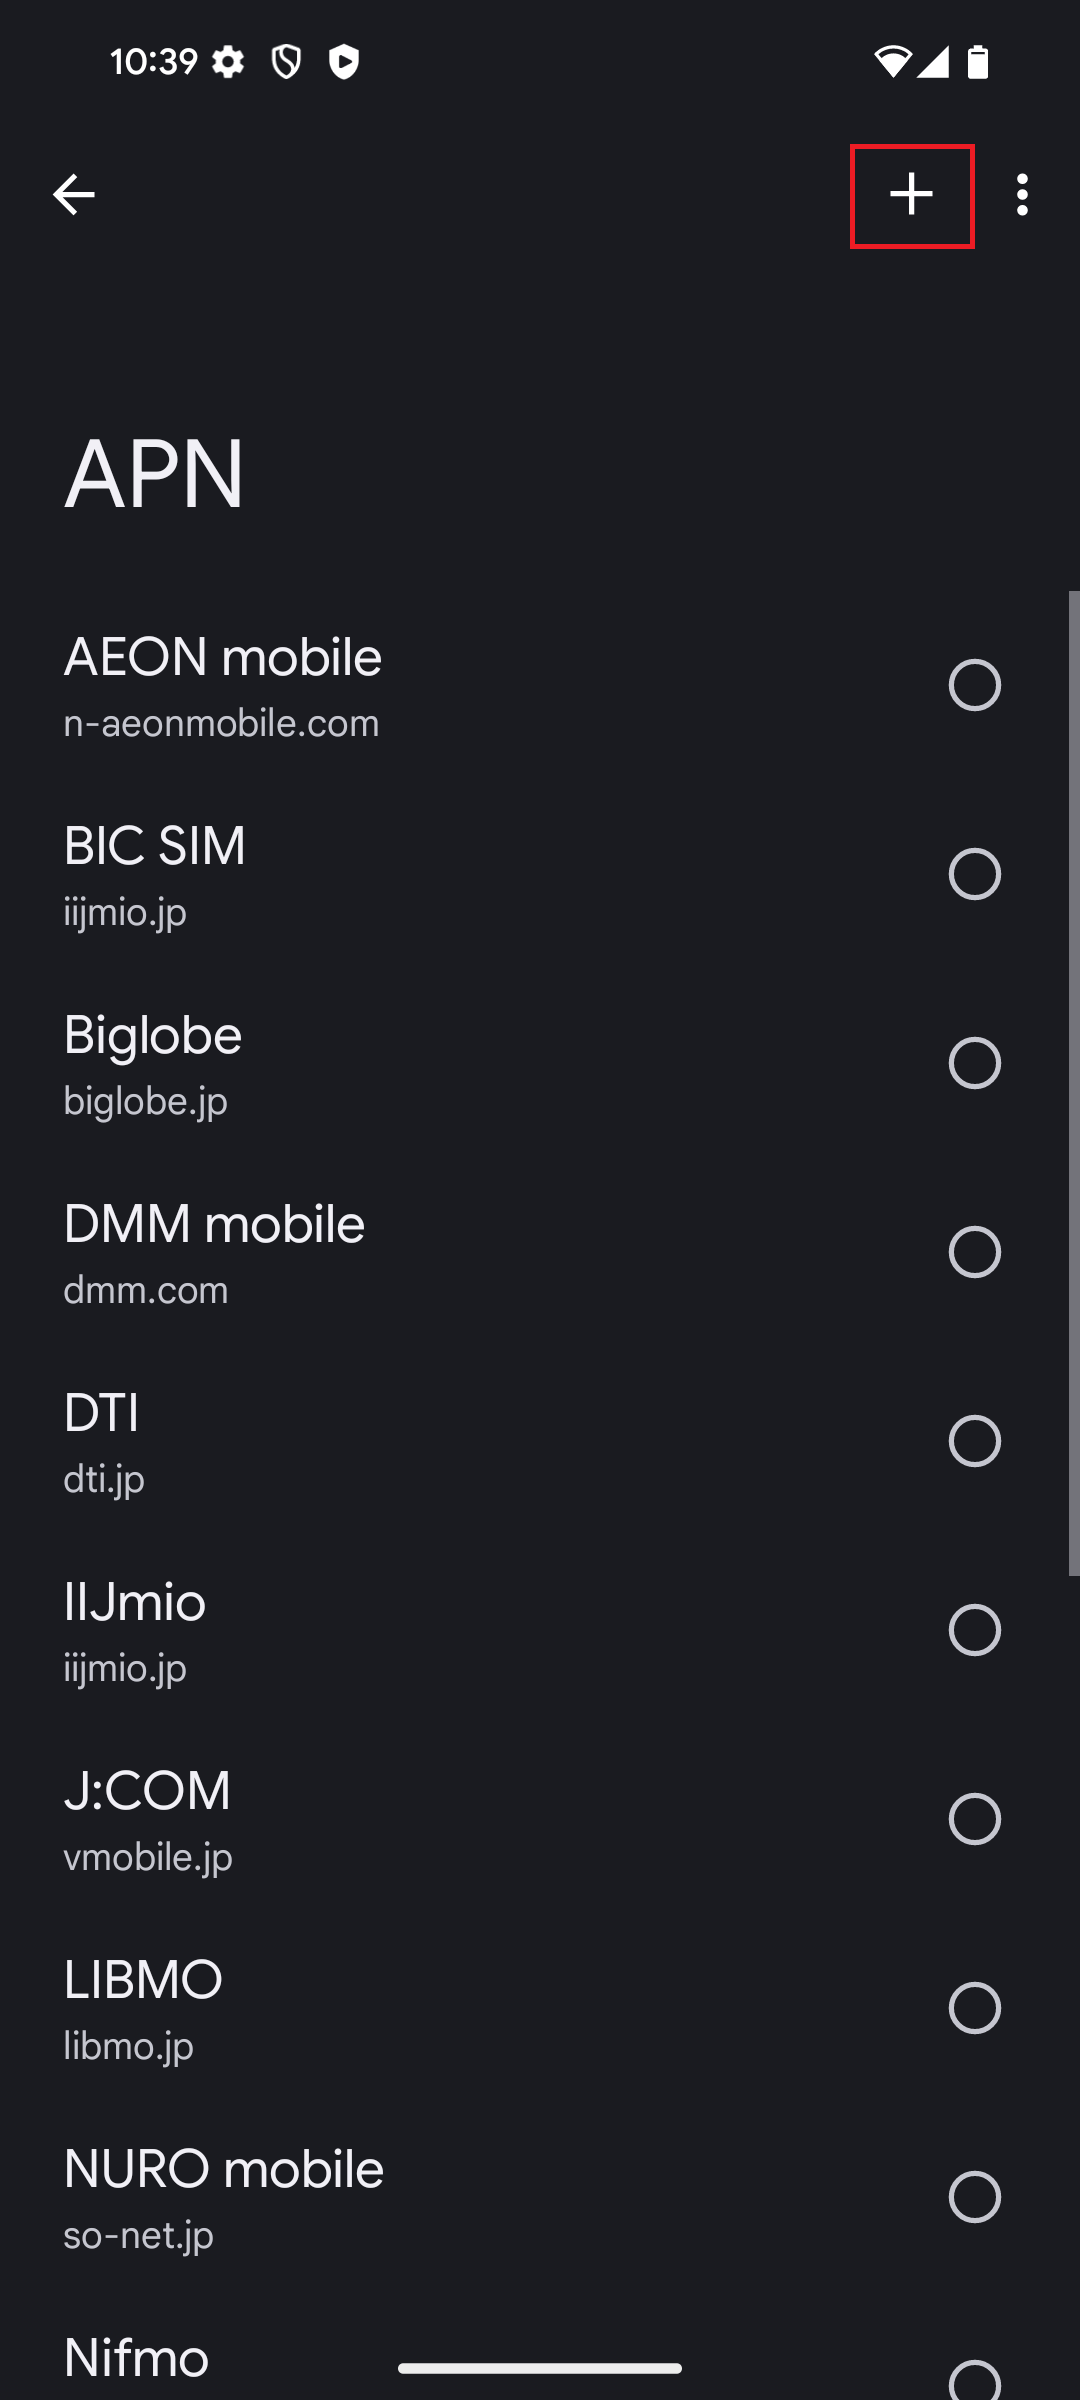The height and width of the screenshot is (2400, 1080).
Task: Select the AEON mobile radio button
Action: pos(974,685)
